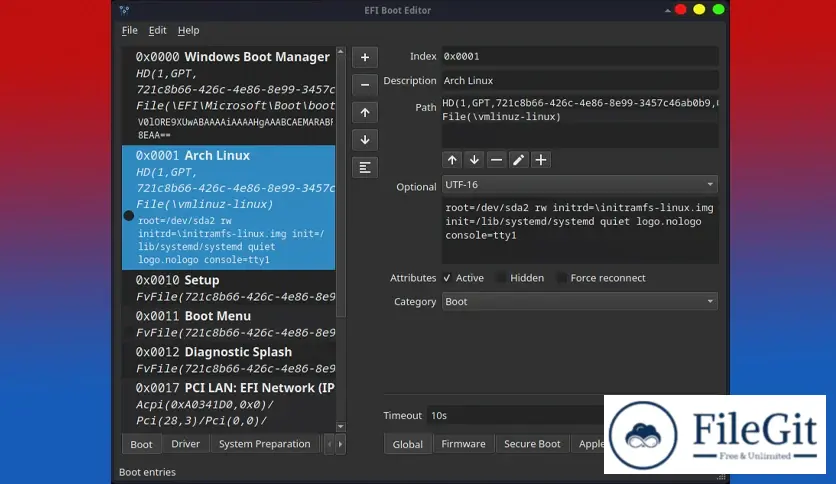Viewport: 836px width, 484px height.
Task: Open the Apple tab
Action: [x=591, y=444]
